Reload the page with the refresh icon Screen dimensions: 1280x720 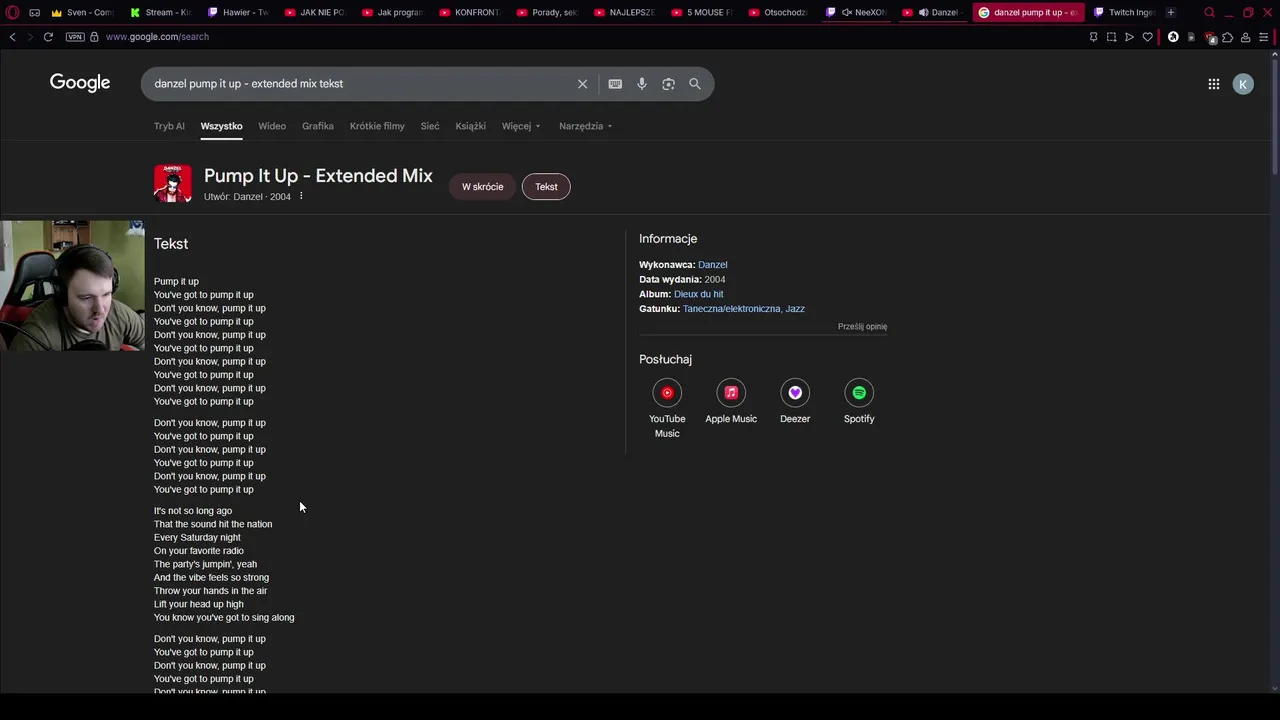tap(48, 37)
